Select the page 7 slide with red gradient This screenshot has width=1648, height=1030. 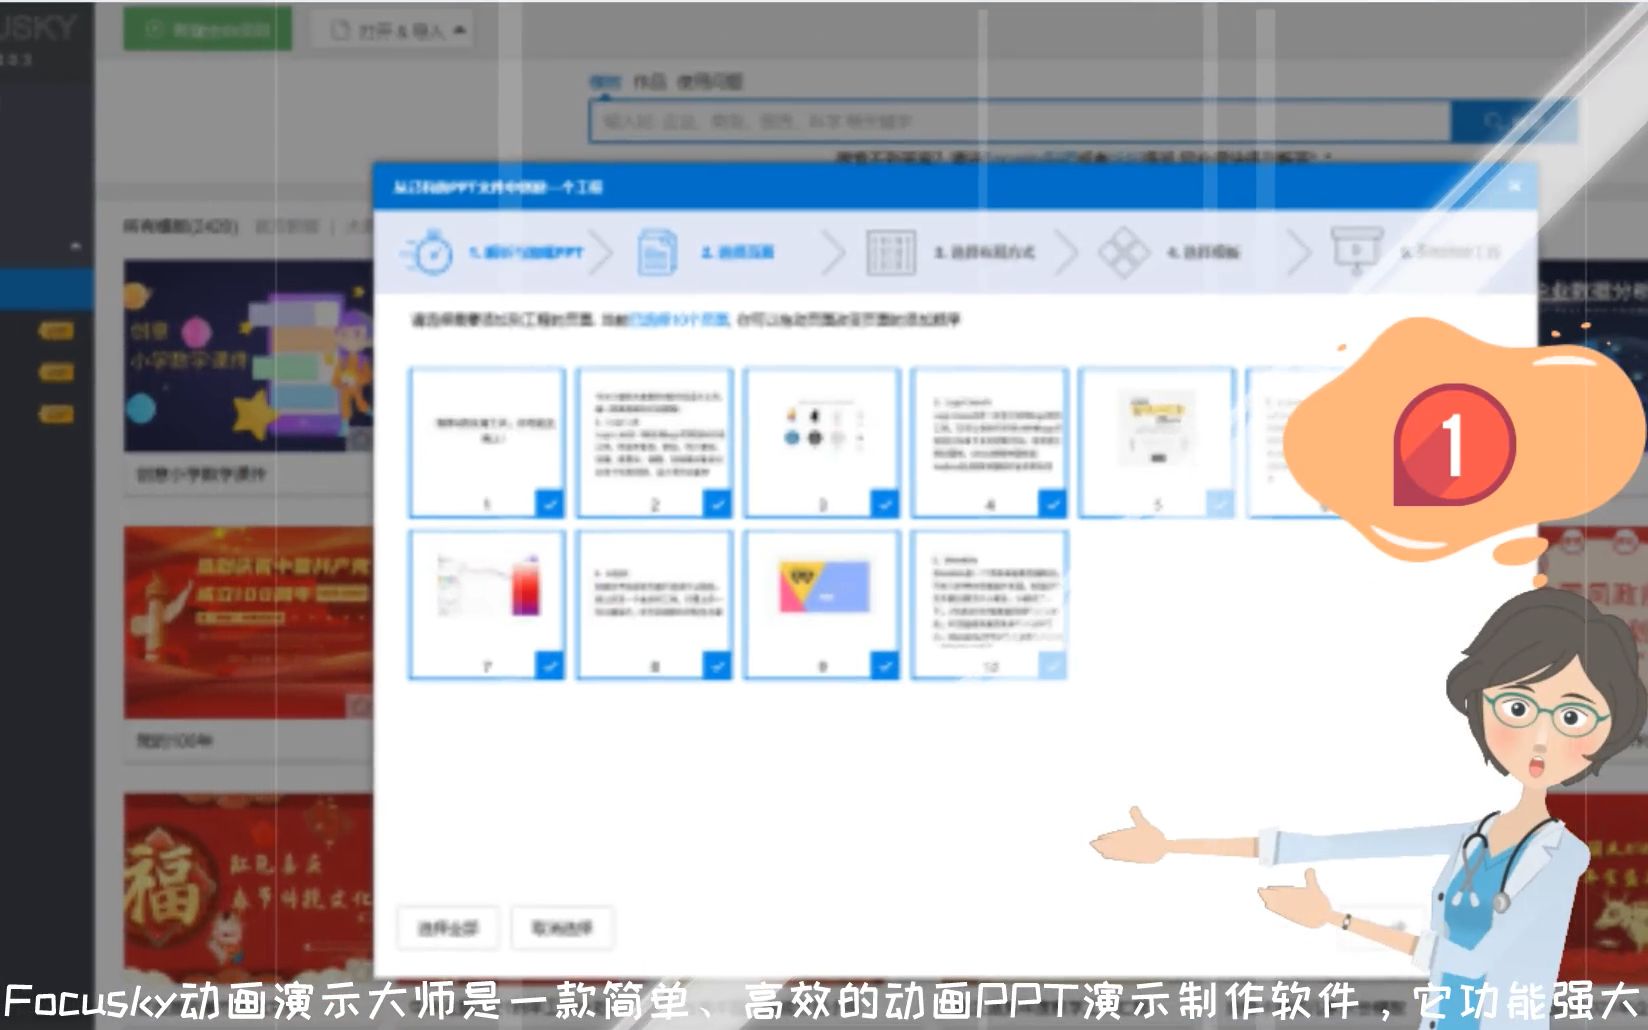coord(487,605)
